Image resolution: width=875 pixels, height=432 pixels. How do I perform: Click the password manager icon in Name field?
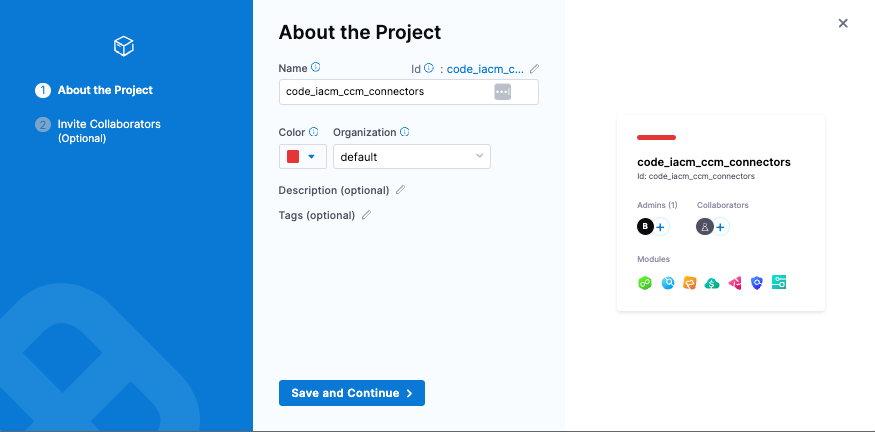(503, 92)
